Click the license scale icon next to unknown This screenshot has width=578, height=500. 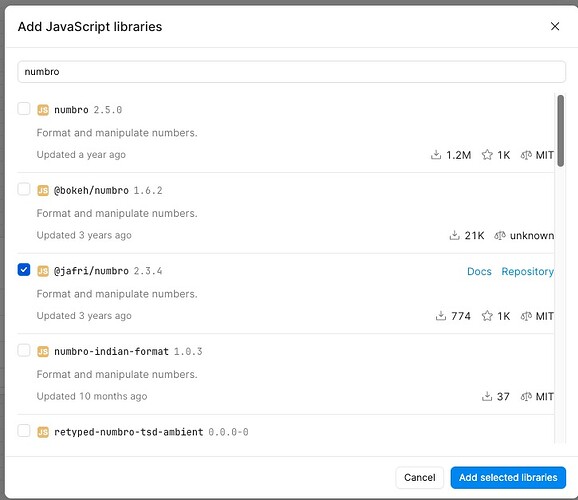coord(500,235)
